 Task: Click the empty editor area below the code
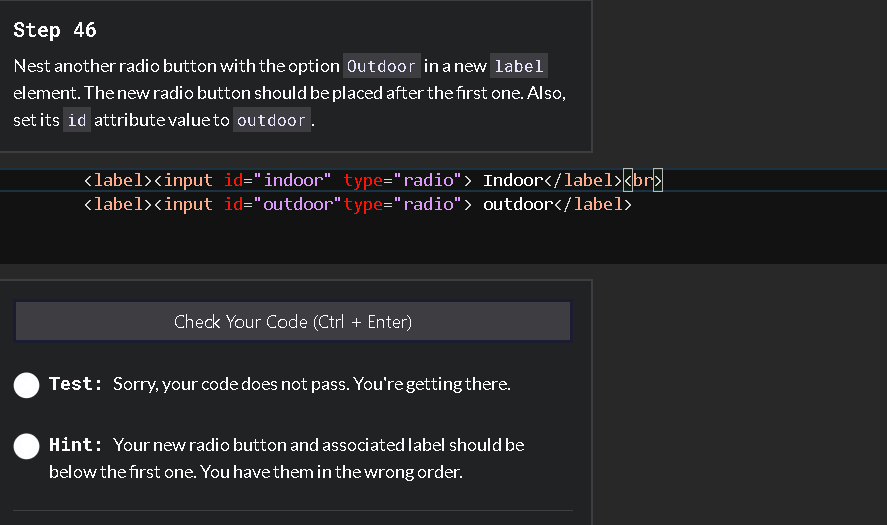tap(400, 240)
